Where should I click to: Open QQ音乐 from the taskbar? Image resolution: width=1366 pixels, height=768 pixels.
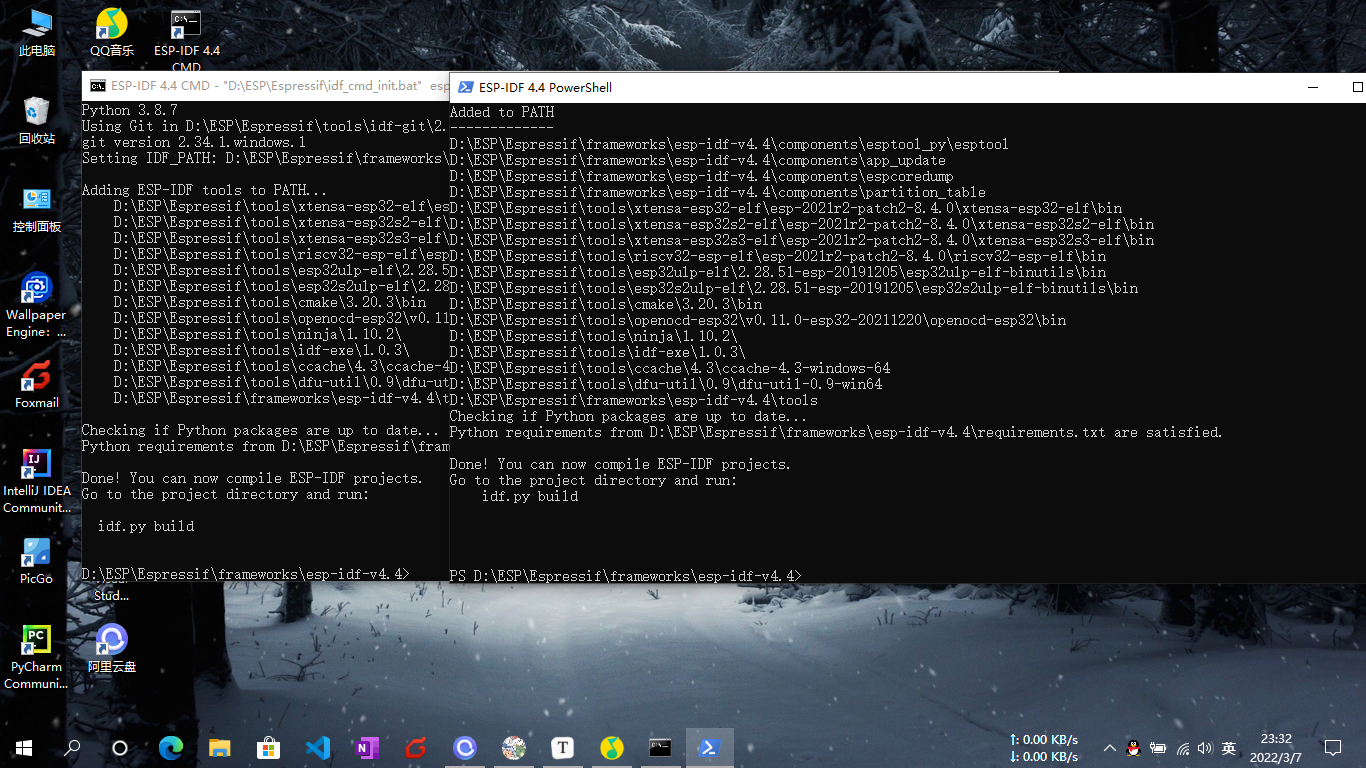tap(612, 748)
